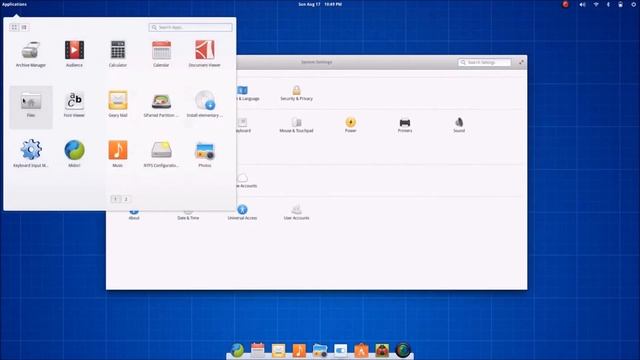Open Photos from the dock
This screenshot has height=360, width=640.
point(320,350)
